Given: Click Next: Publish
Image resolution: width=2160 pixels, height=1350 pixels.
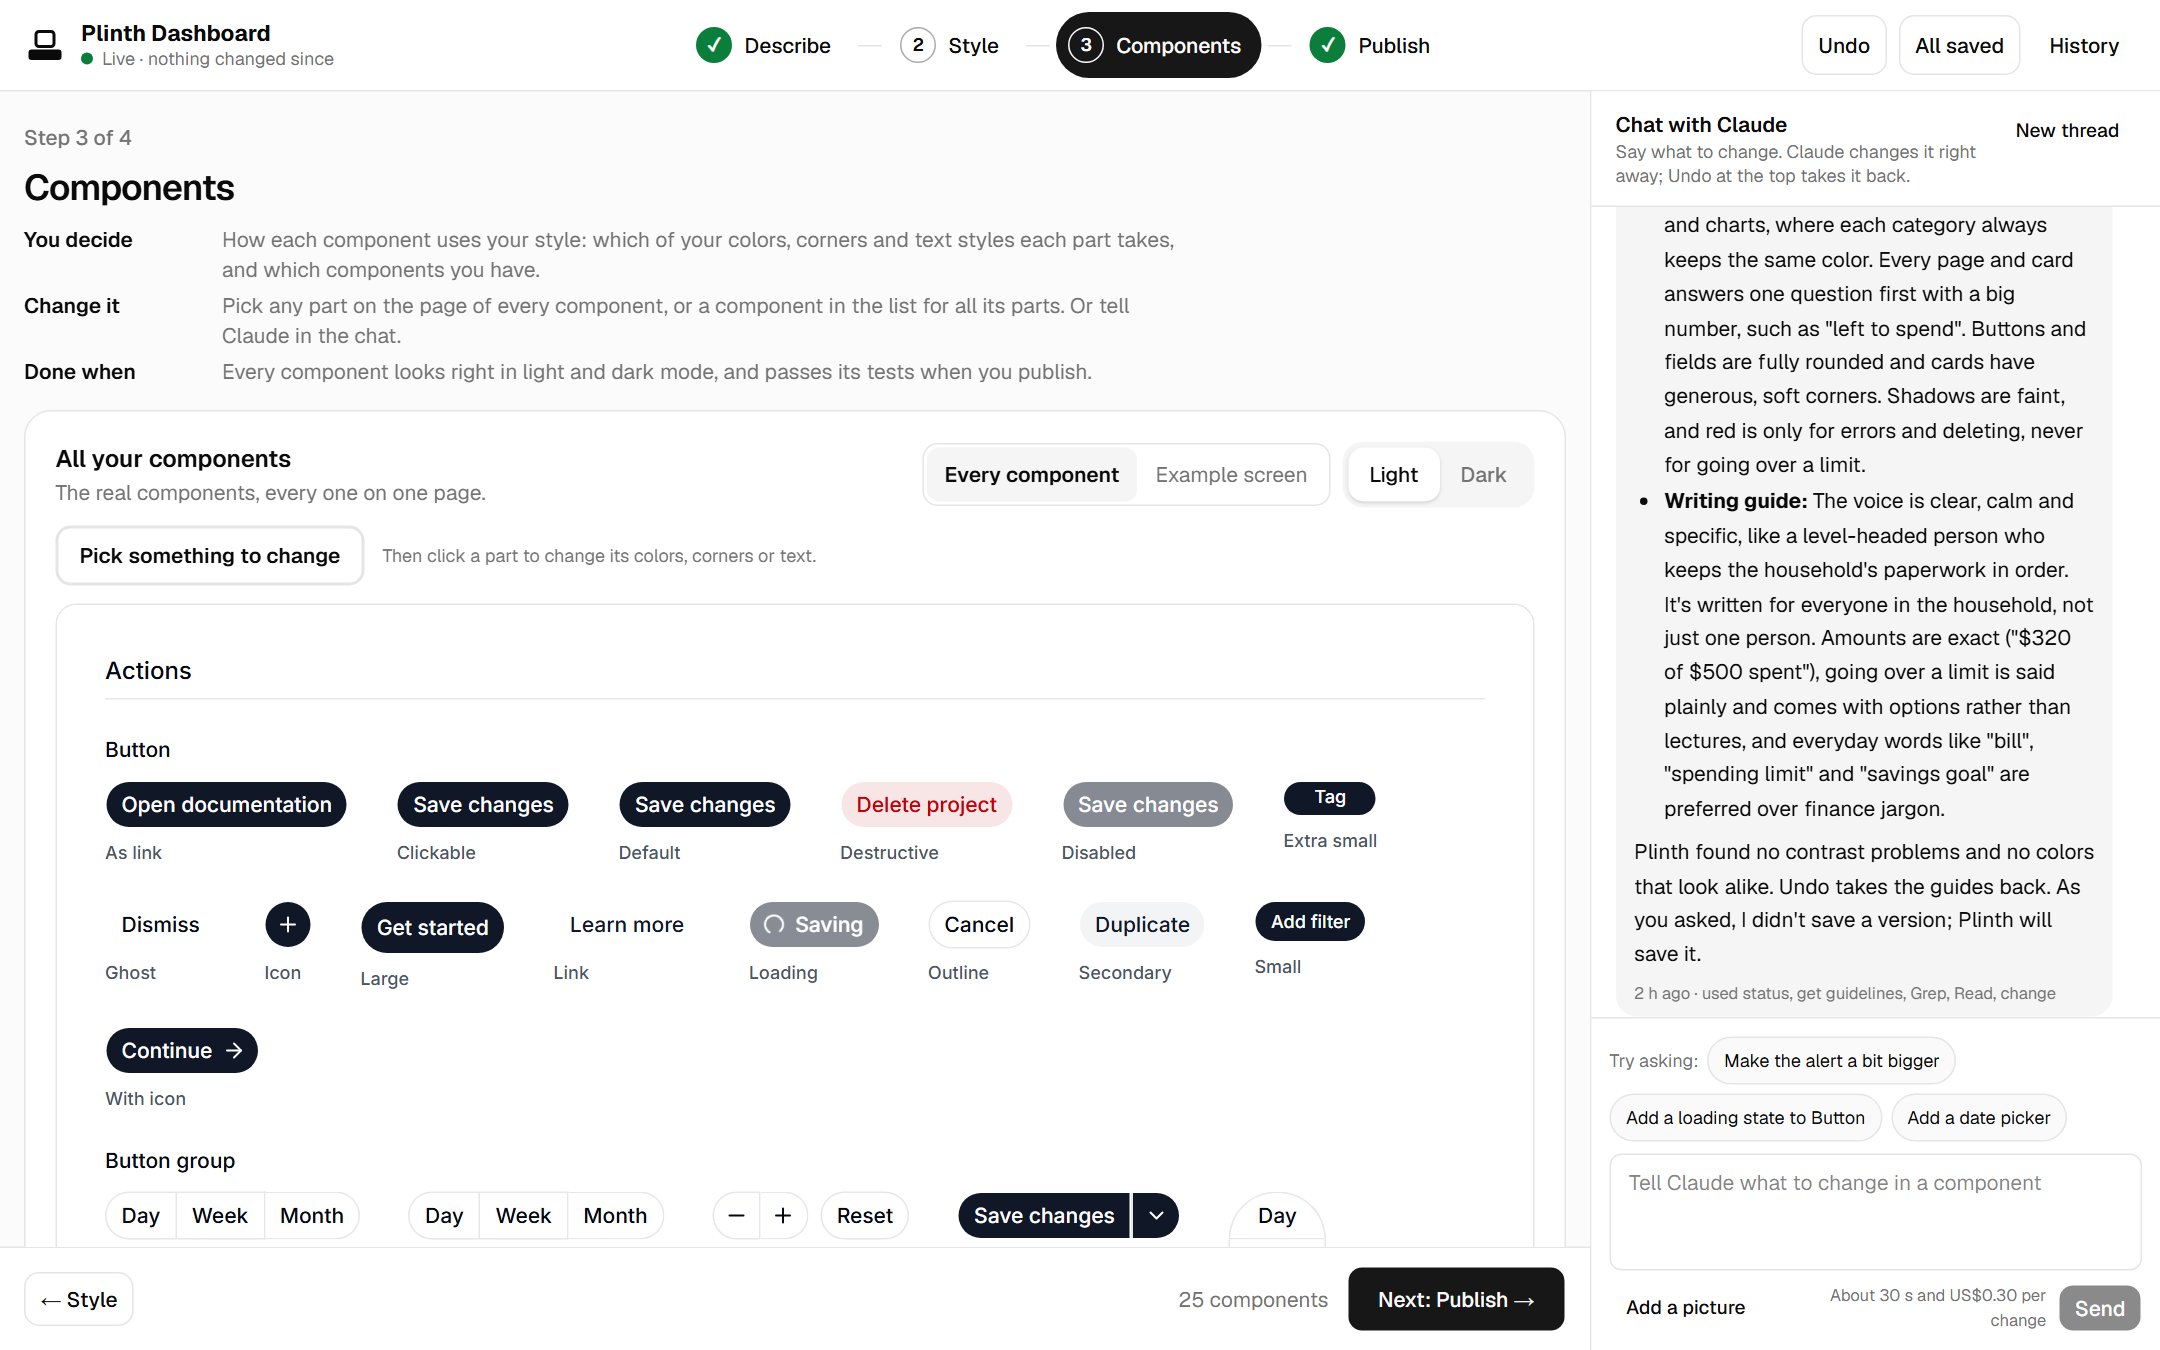Looking at the screenshot, I should [1456, 1299].
